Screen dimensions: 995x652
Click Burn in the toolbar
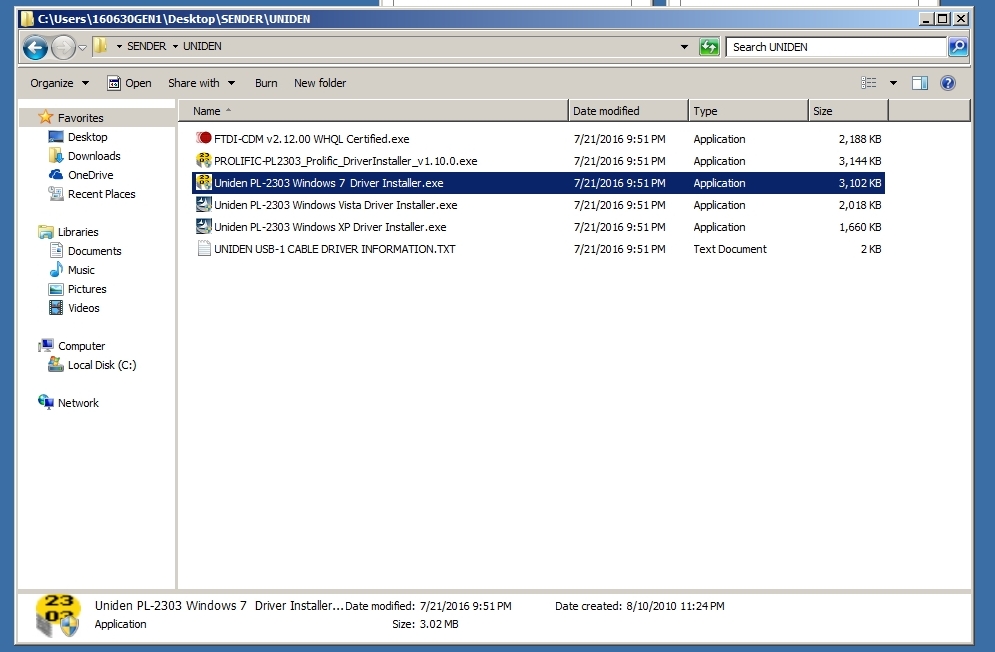point(266,83)
